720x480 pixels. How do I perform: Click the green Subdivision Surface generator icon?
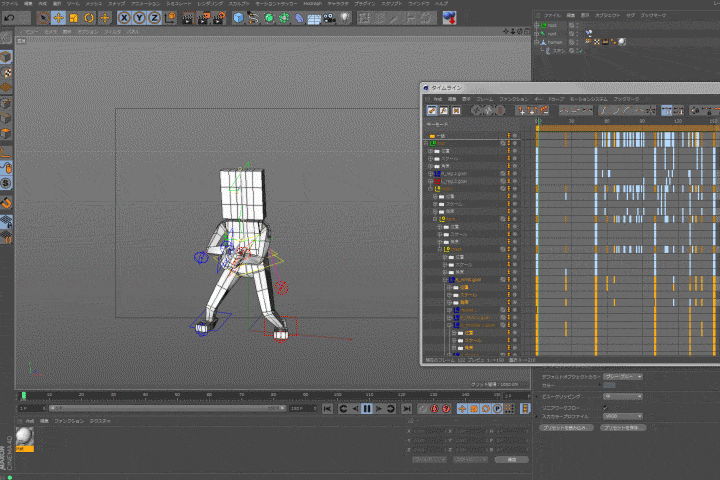(x=269, y=18)
